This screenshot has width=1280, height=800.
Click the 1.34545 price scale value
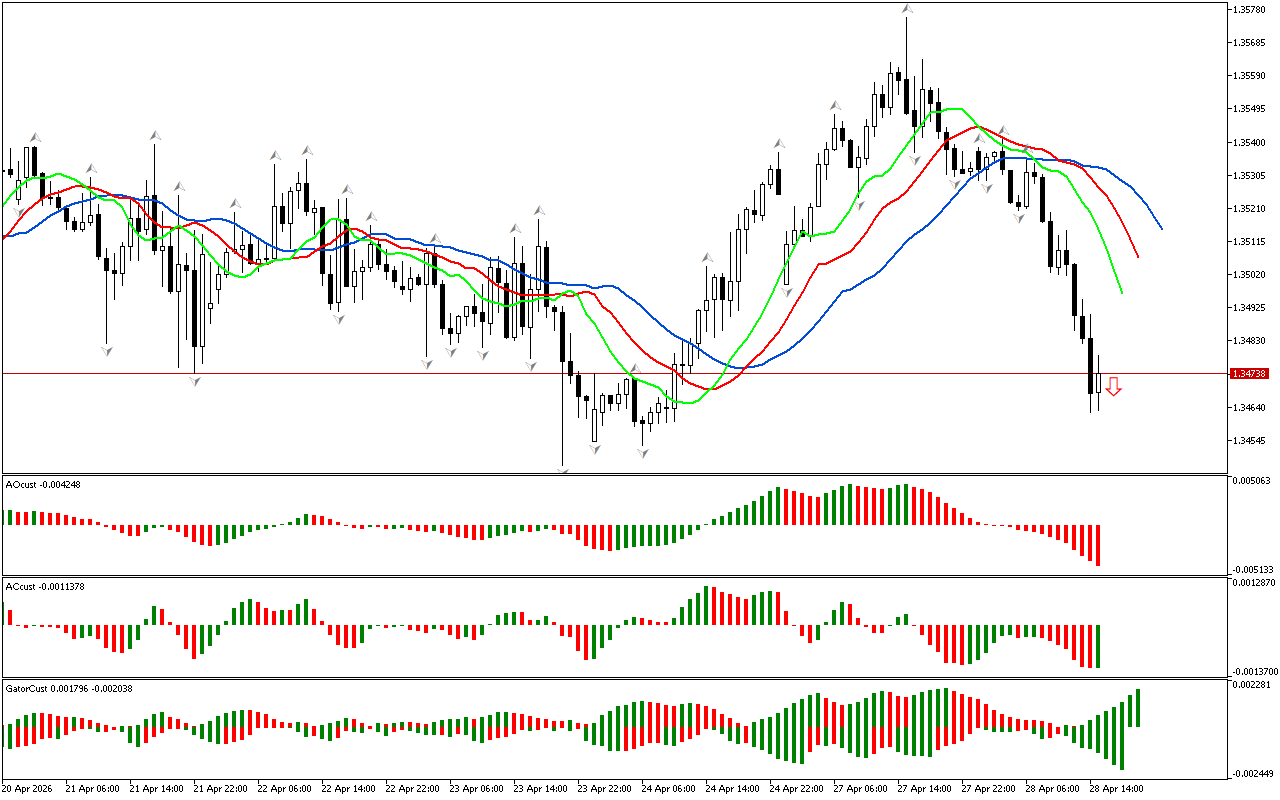pos(1252,441)
